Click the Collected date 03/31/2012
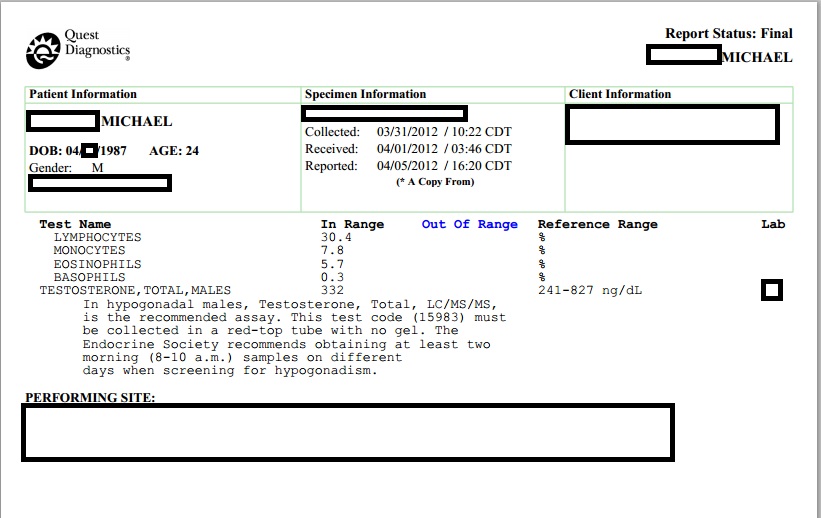The height and width of the screenshot is (518, 821). (407, 132)
